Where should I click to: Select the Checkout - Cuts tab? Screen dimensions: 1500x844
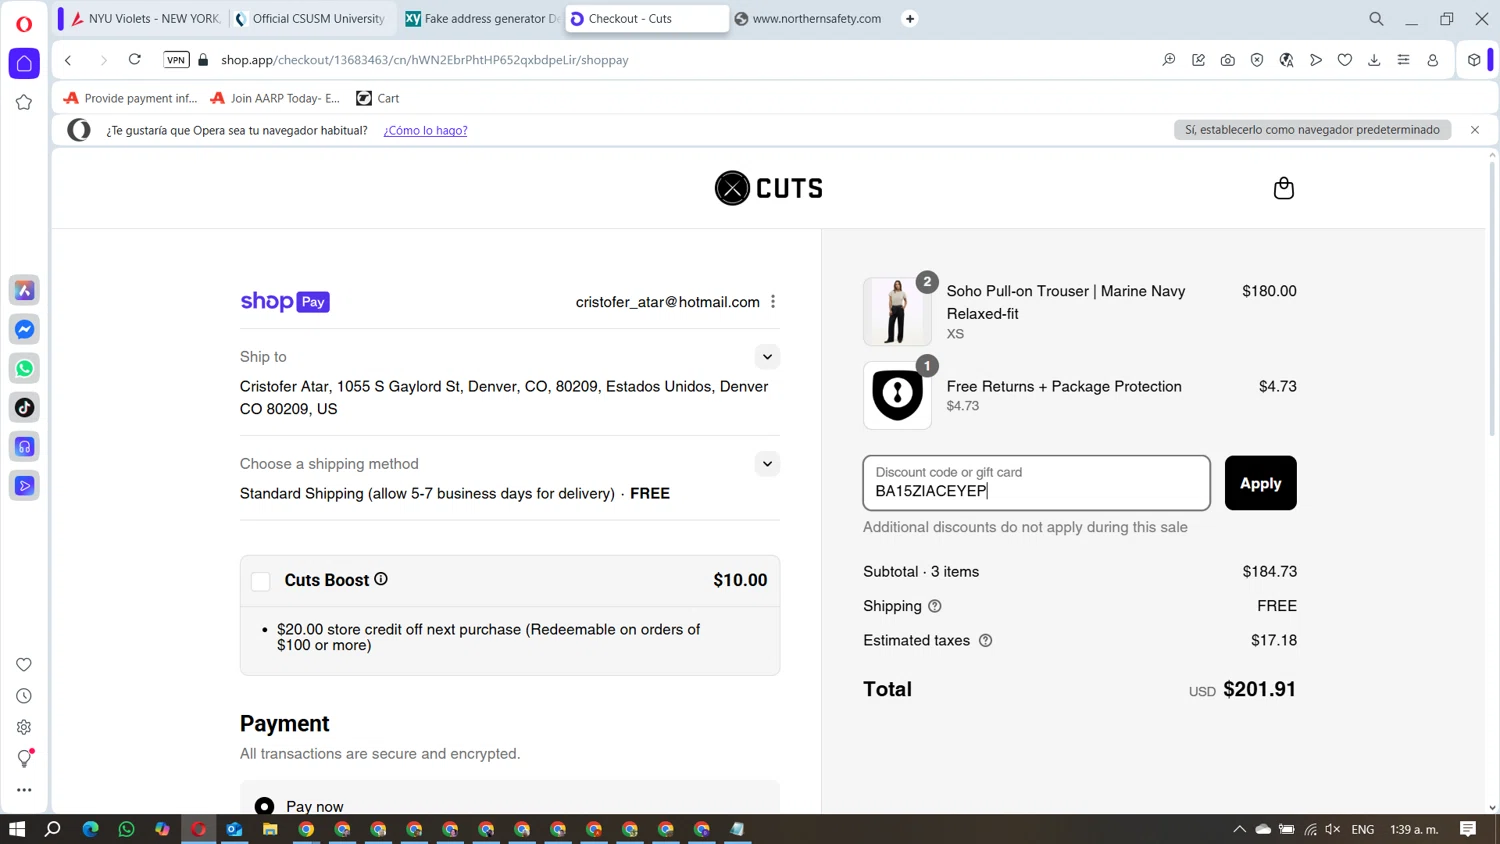point(646,19)
